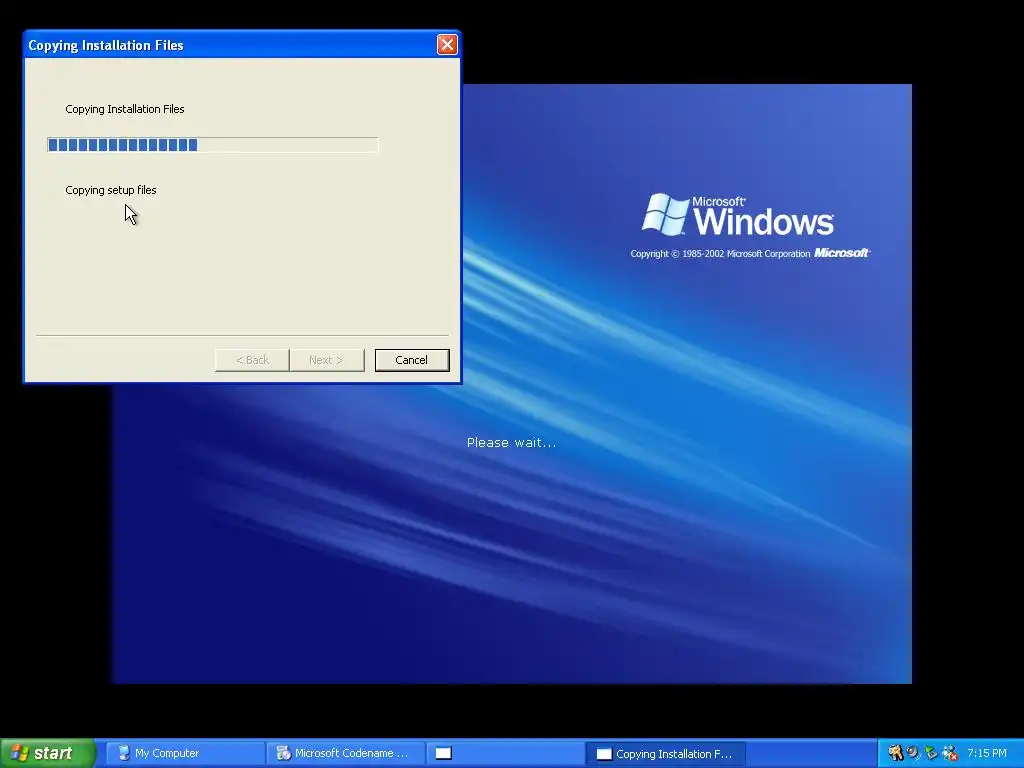Screen dimensions: 1024x768
Task: Click the greyed-out Next button
Action: tap(327, 360)
